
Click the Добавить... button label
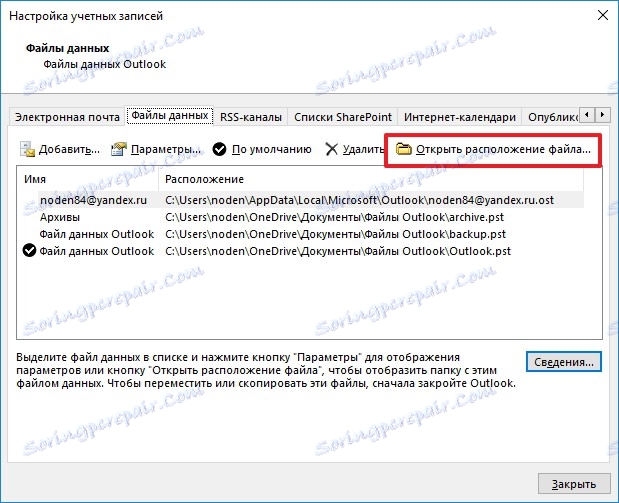[x=69, y=150]
